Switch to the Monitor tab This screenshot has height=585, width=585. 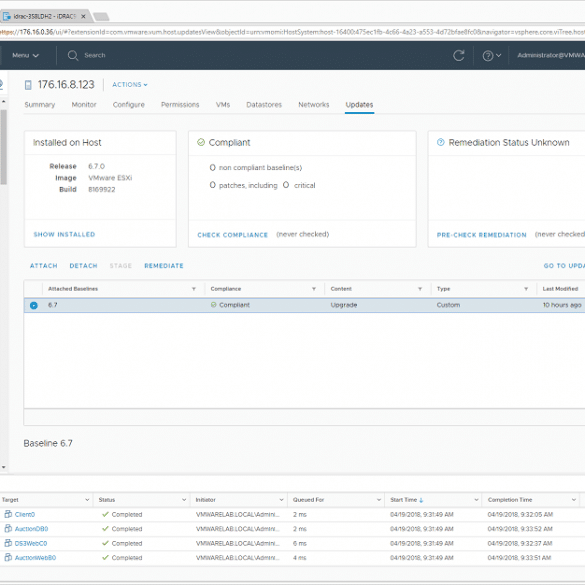[84, 105]
